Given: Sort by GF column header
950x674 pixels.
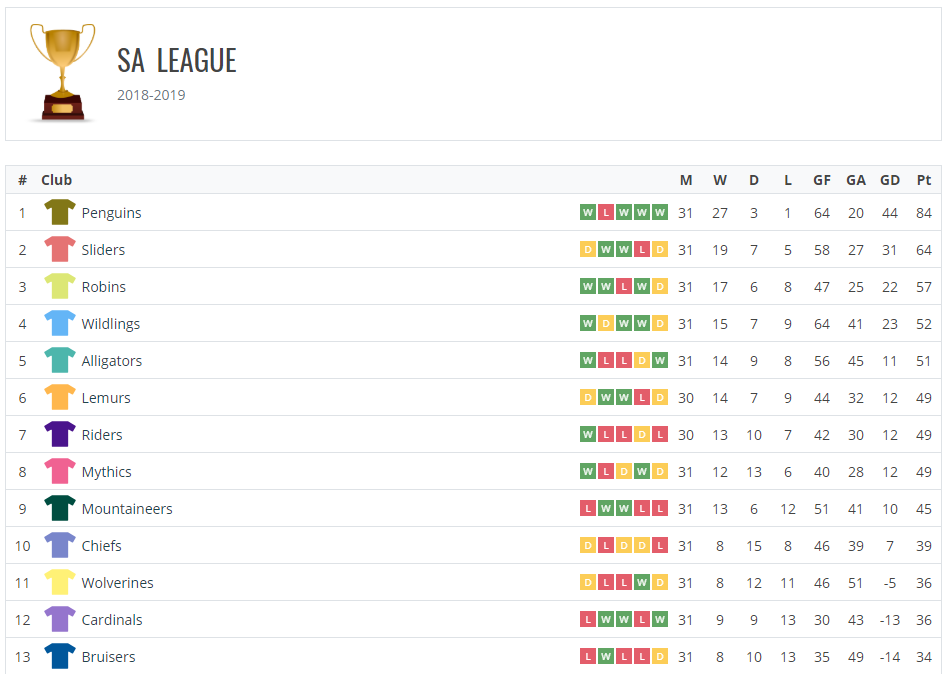Looking at the screenshot, I should (x=822, y=180).
